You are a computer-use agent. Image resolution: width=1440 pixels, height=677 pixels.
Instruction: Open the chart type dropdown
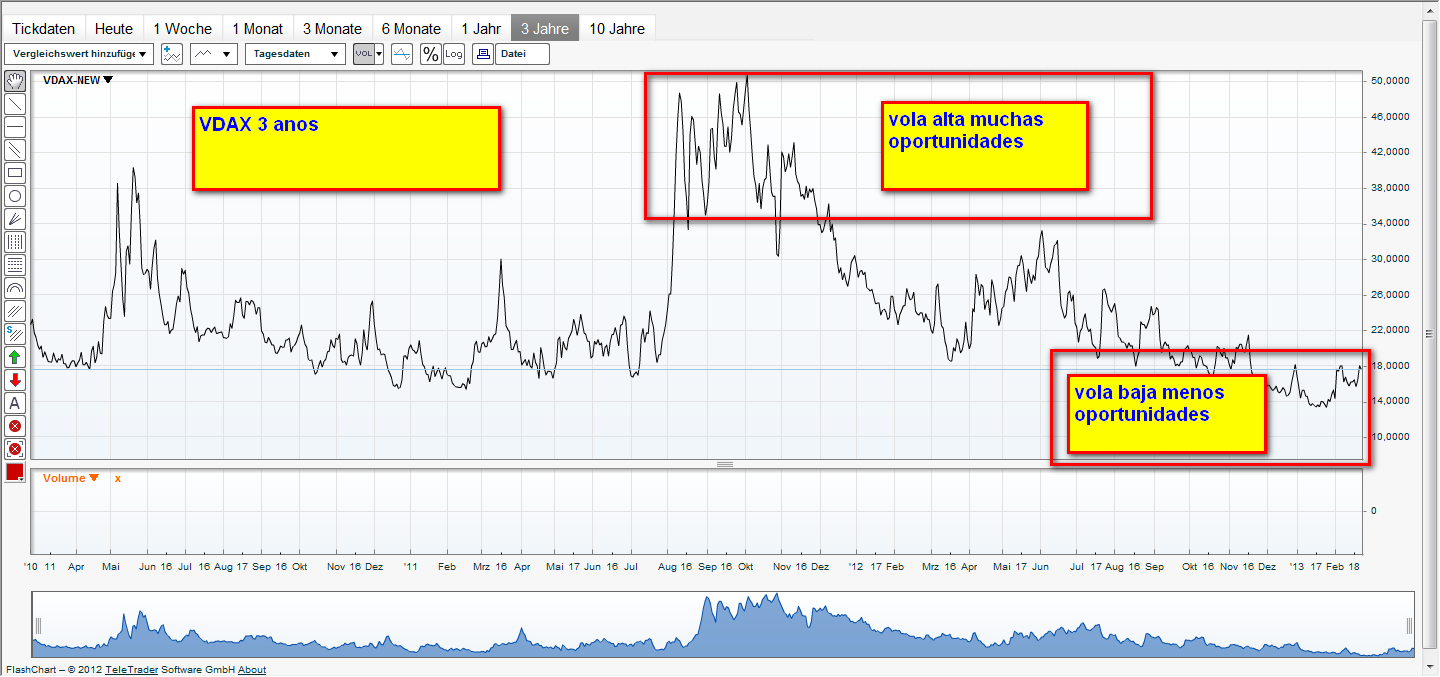click(213, 54)
